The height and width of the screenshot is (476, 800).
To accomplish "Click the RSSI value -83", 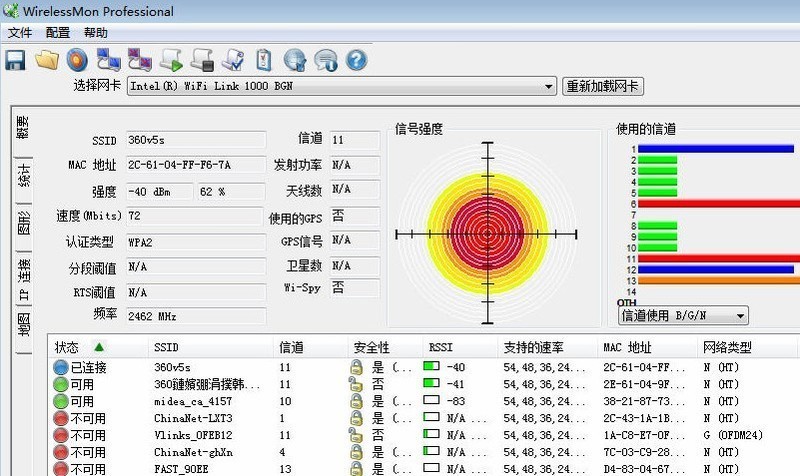I will coord(456,402).
